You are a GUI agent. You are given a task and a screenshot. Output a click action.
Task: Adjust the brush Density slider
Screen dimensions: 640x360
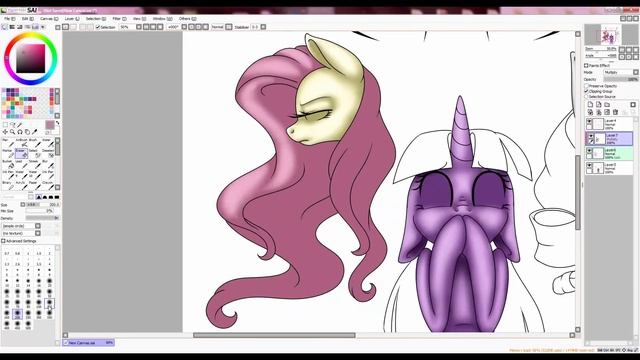(42, 218)
